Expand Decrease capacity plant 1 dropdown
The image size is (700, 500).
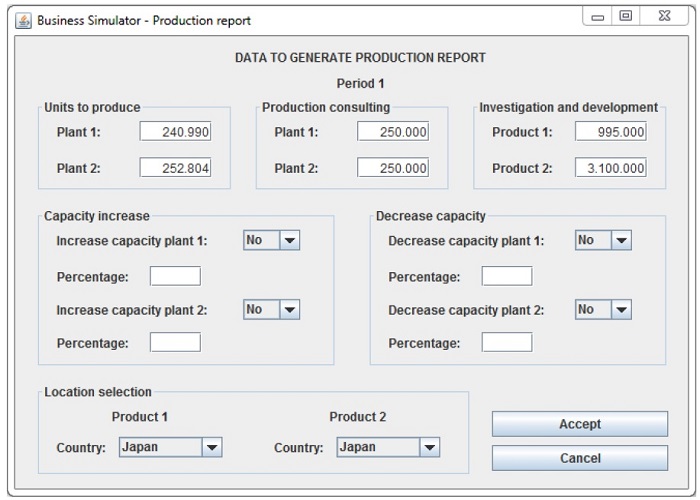pyautogui.click(x=603, y=240)
